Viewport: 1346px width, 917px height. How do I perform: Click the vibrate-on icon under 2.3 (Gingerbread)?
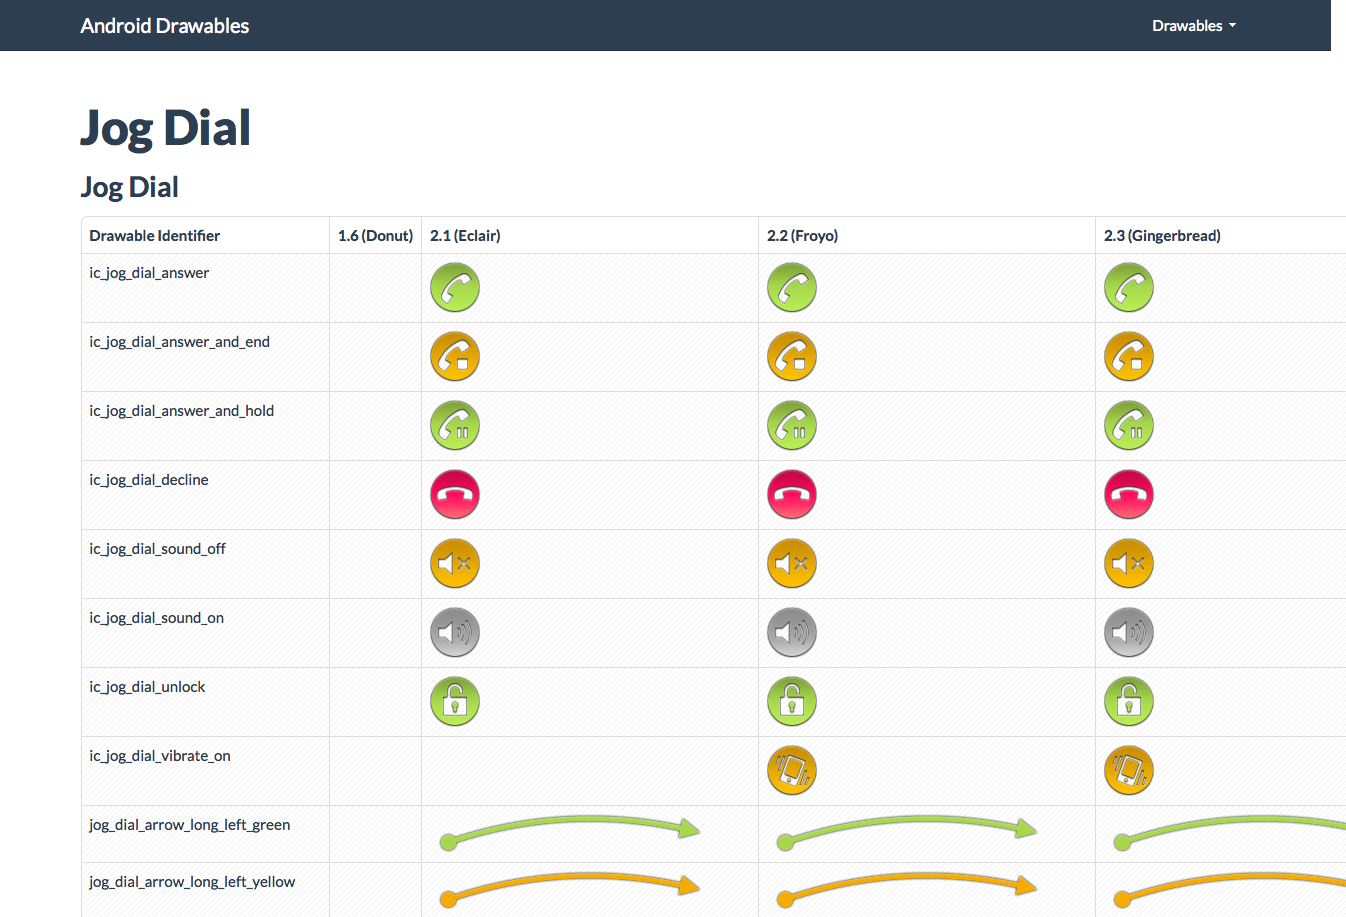tap(1129, 771)
